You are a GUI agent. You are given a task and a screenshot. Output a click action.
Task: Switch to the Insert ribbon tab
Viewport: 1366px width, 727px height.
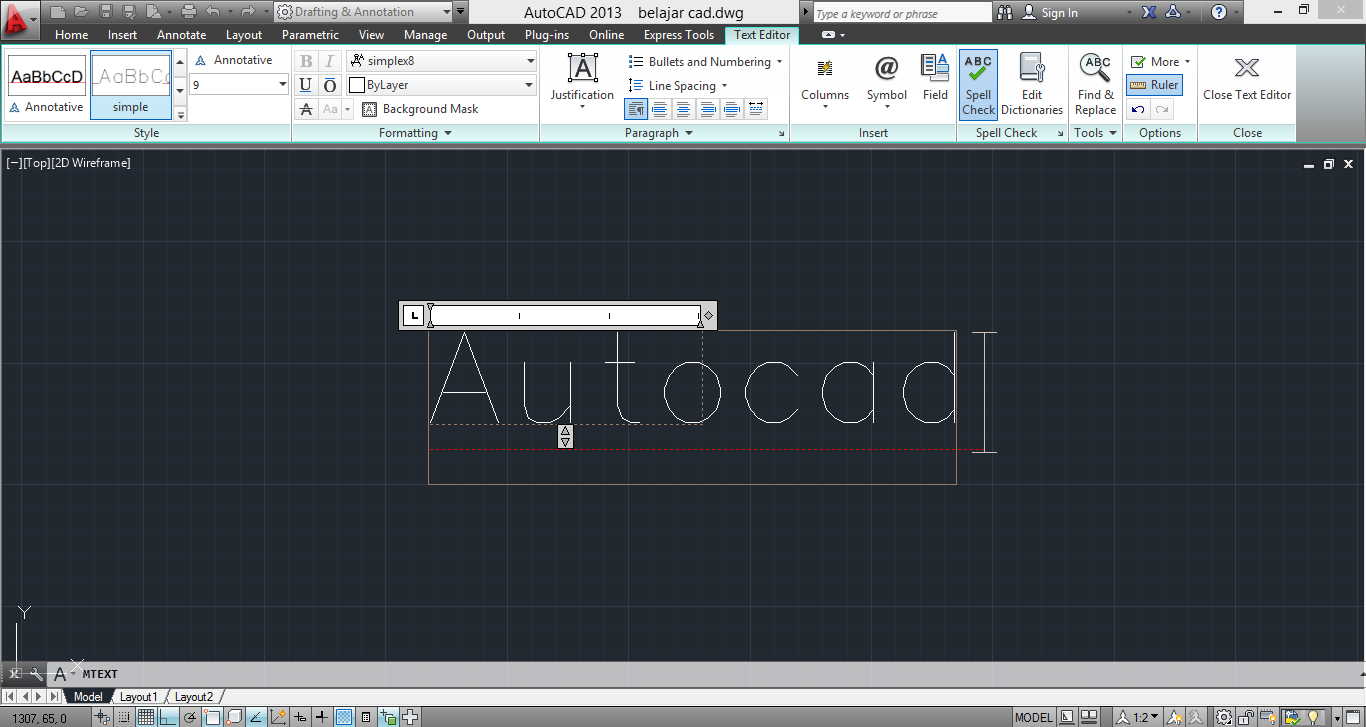(x=123, y=35)
